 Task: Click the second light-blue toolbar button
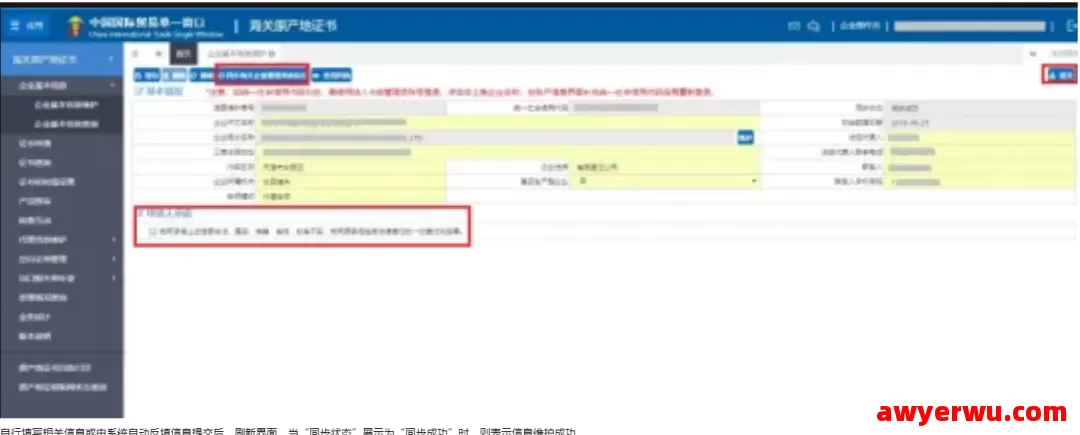(174, 74)
